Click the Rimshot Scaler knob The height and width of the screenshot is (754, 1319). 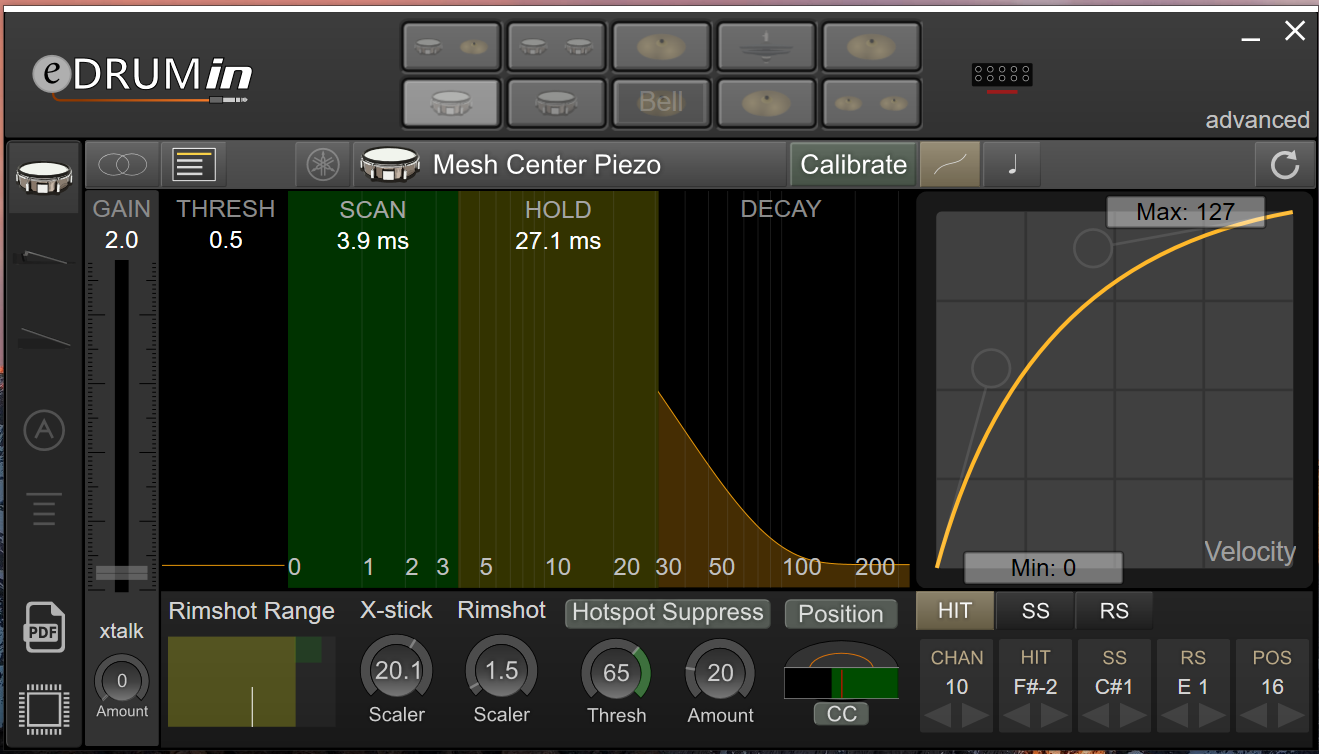point(501,671)
